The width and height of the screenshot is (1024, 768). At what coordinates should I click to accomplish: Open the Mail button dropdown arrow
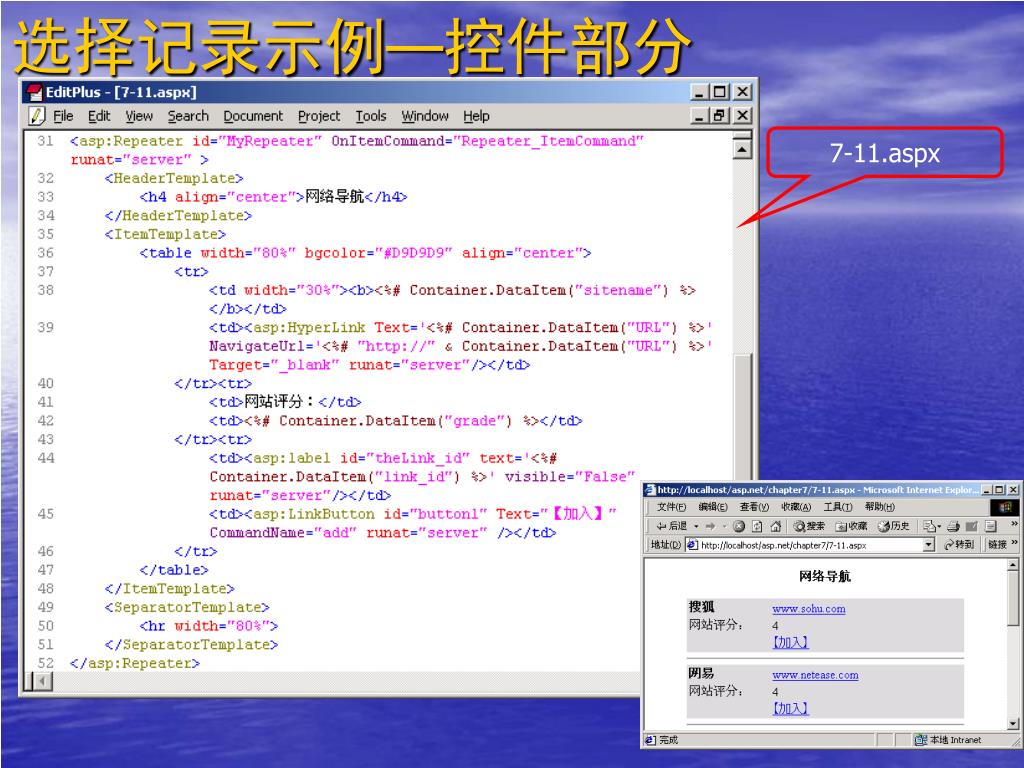click(x=939, y=526)
